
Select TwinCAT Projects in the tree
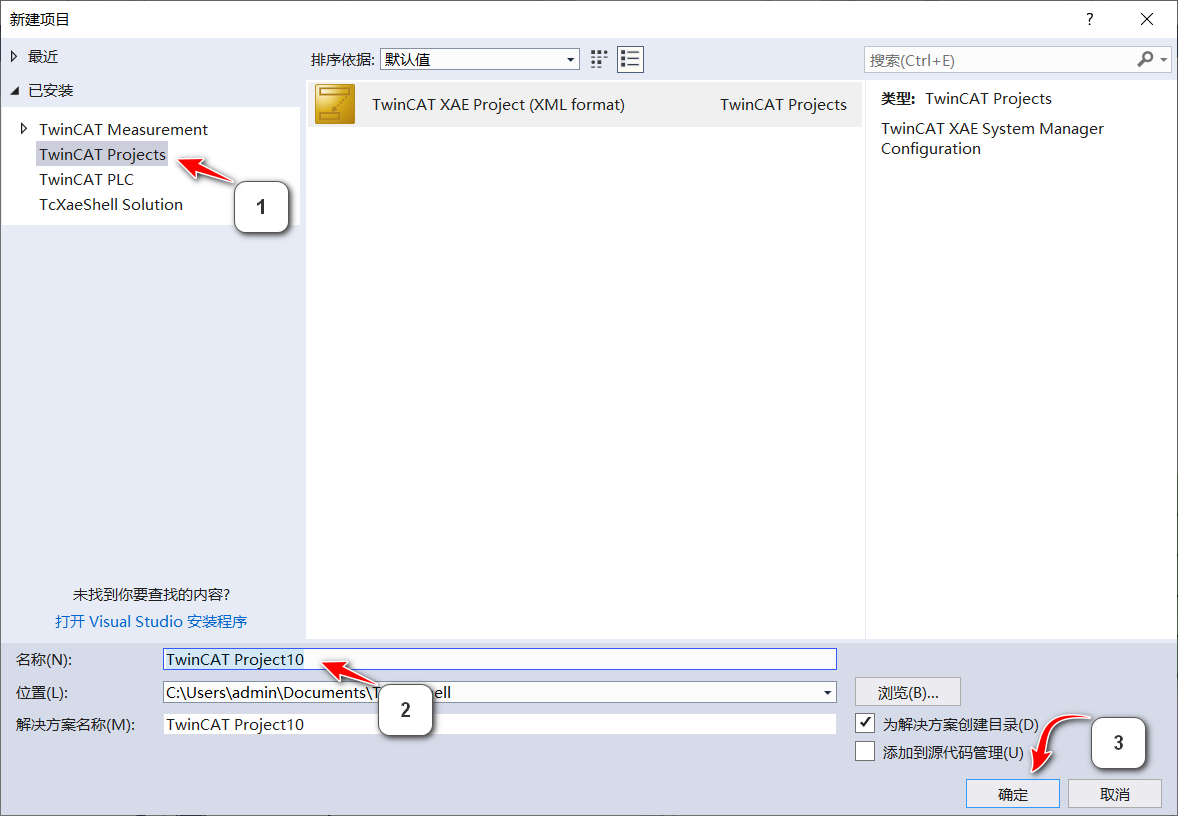pyautogui.click(x=102, y=154)
